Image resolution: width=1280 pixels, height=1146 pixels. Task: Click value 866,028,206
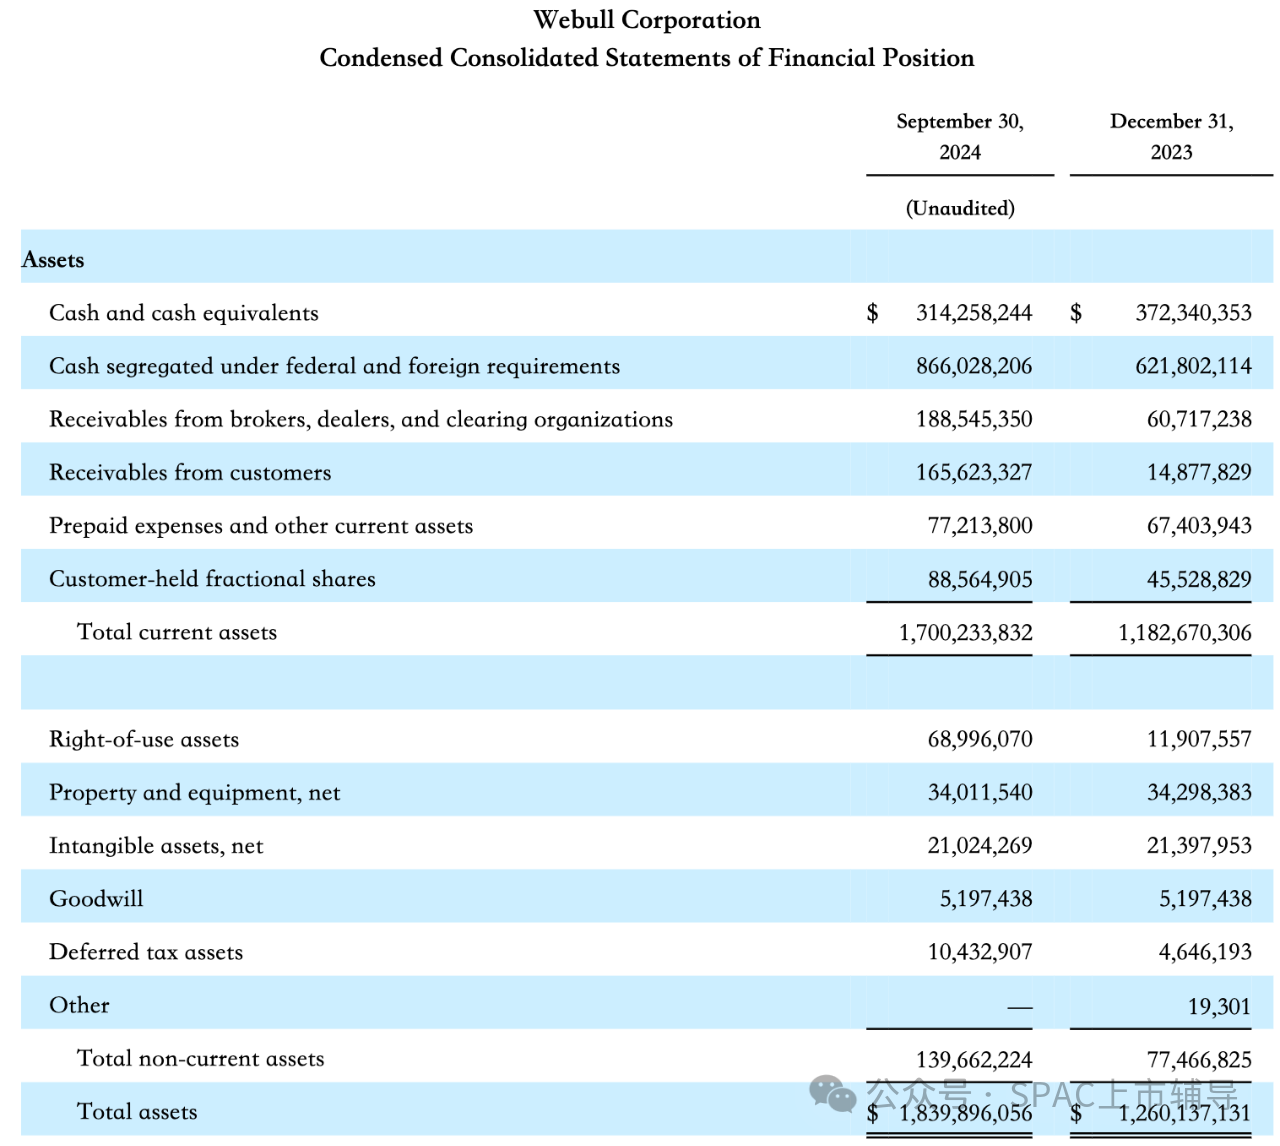click(974, 366)
